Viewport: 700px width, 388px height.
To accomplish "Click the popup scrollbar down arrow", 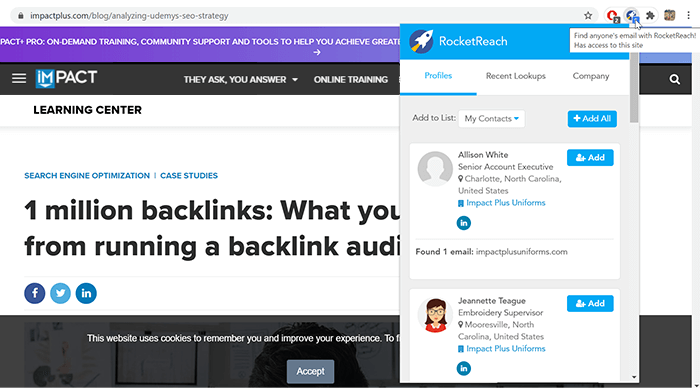I will (634, 377).
